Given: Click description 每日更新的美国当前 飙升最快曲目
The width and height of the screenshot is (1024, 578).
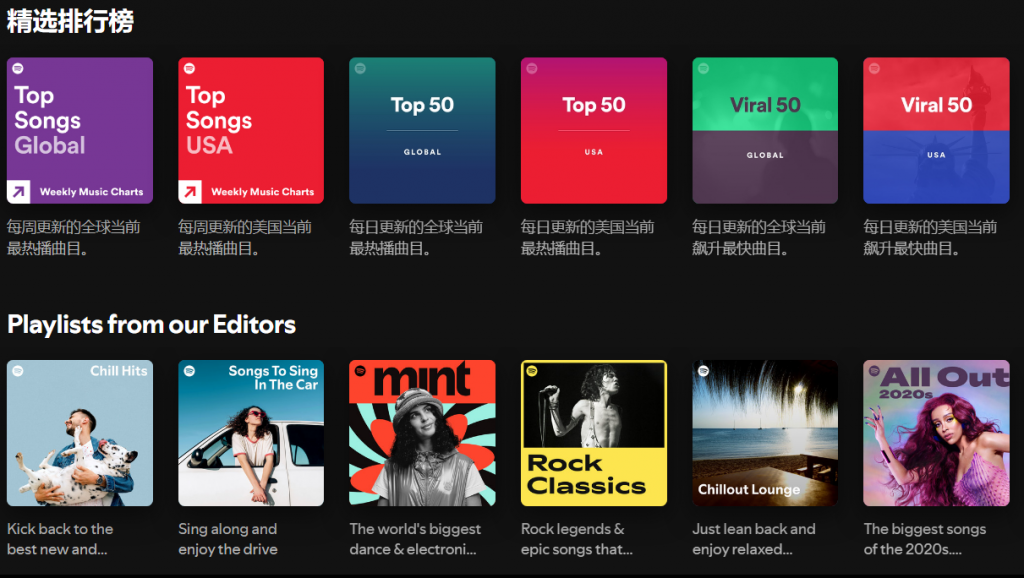Looking at the screenshot, I should pyautogui.click(x=930, y=238).
